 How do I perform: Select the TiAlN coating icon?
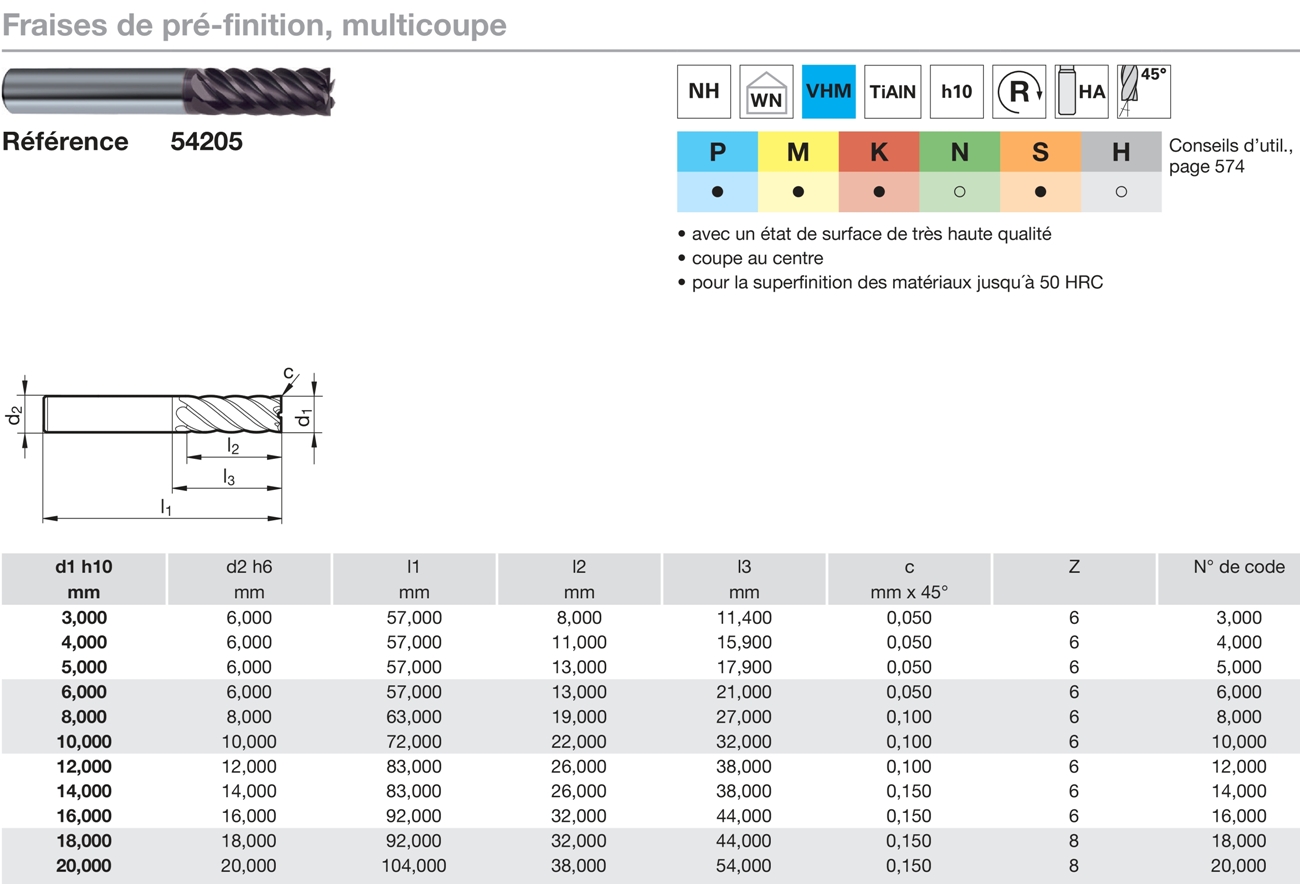(x=892, y=91)
